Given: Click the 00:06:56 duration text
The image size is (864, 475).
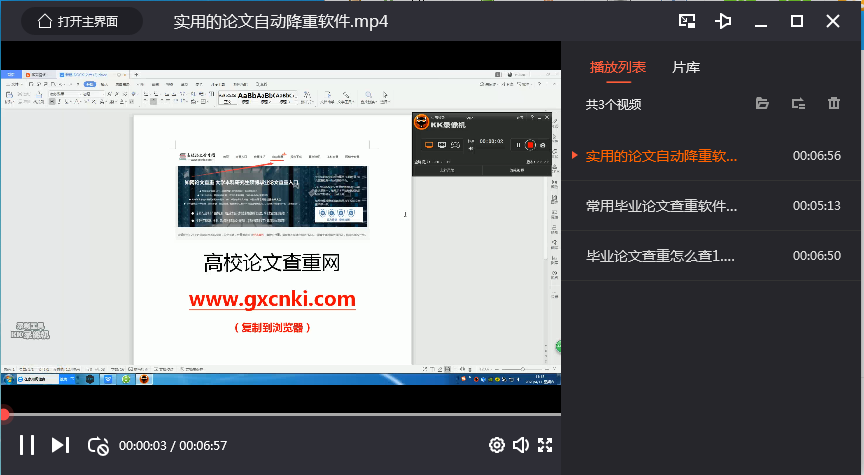Looking at the screenshot, I should point(817,156).
